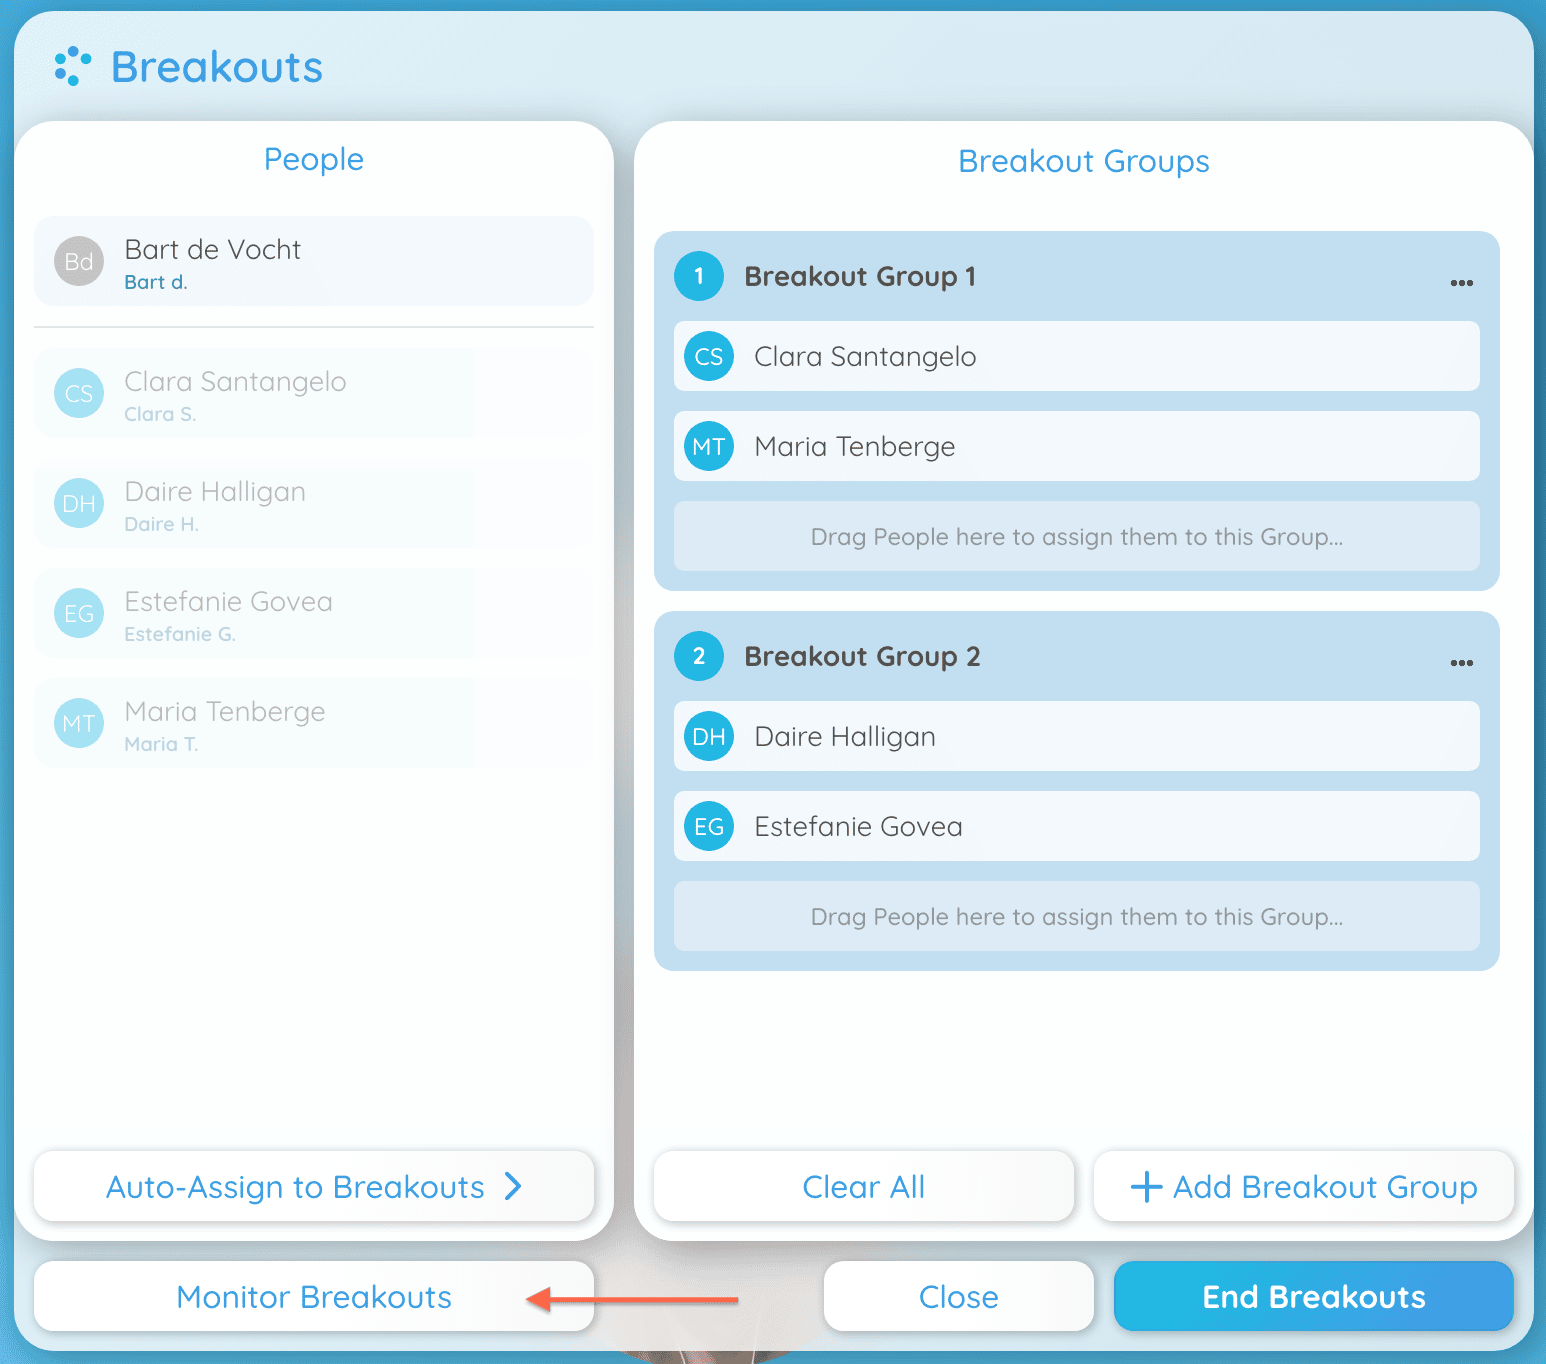
Task: Open the options menu for Breakout Group 2
Action: click(x=1461, y=663)
